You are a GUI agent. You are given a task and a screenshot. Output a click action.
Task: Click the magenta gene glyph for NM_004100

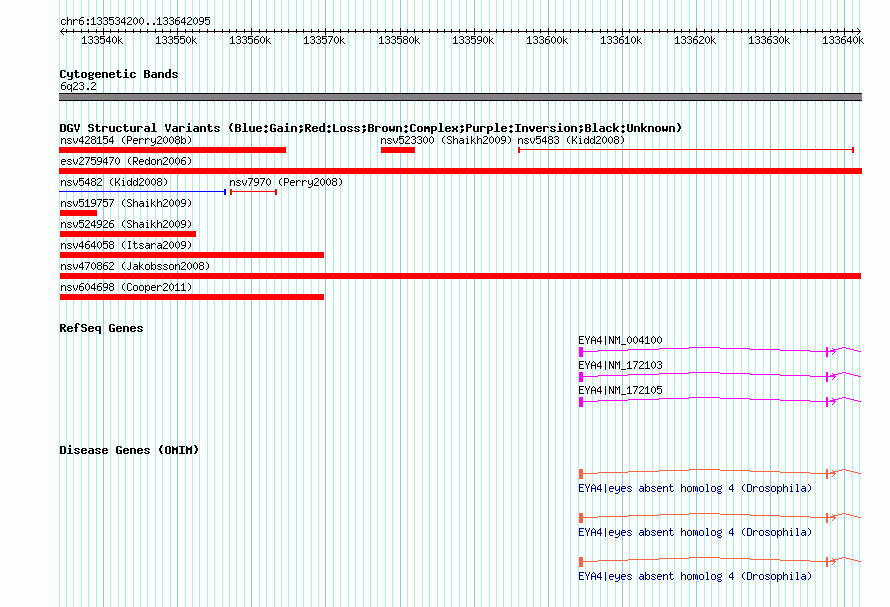click(x=720, y=351)
